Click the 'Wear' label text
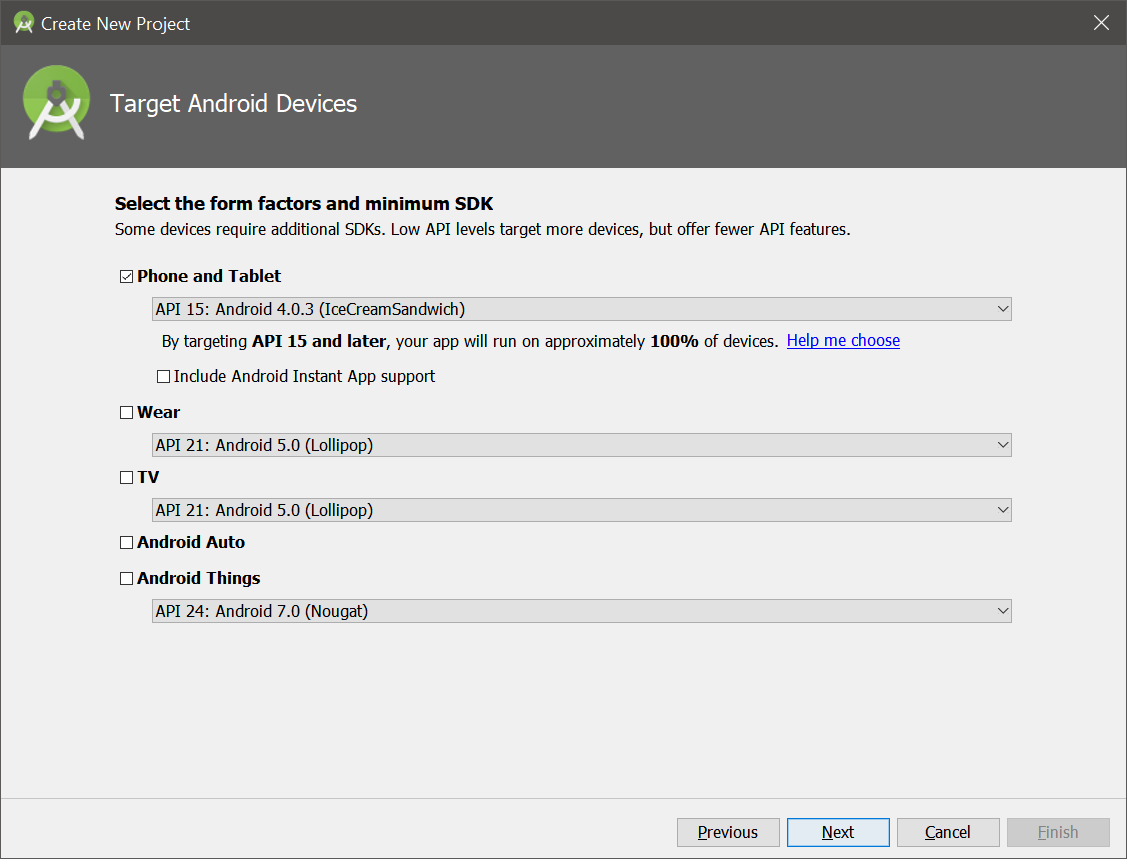 [159, 413]
